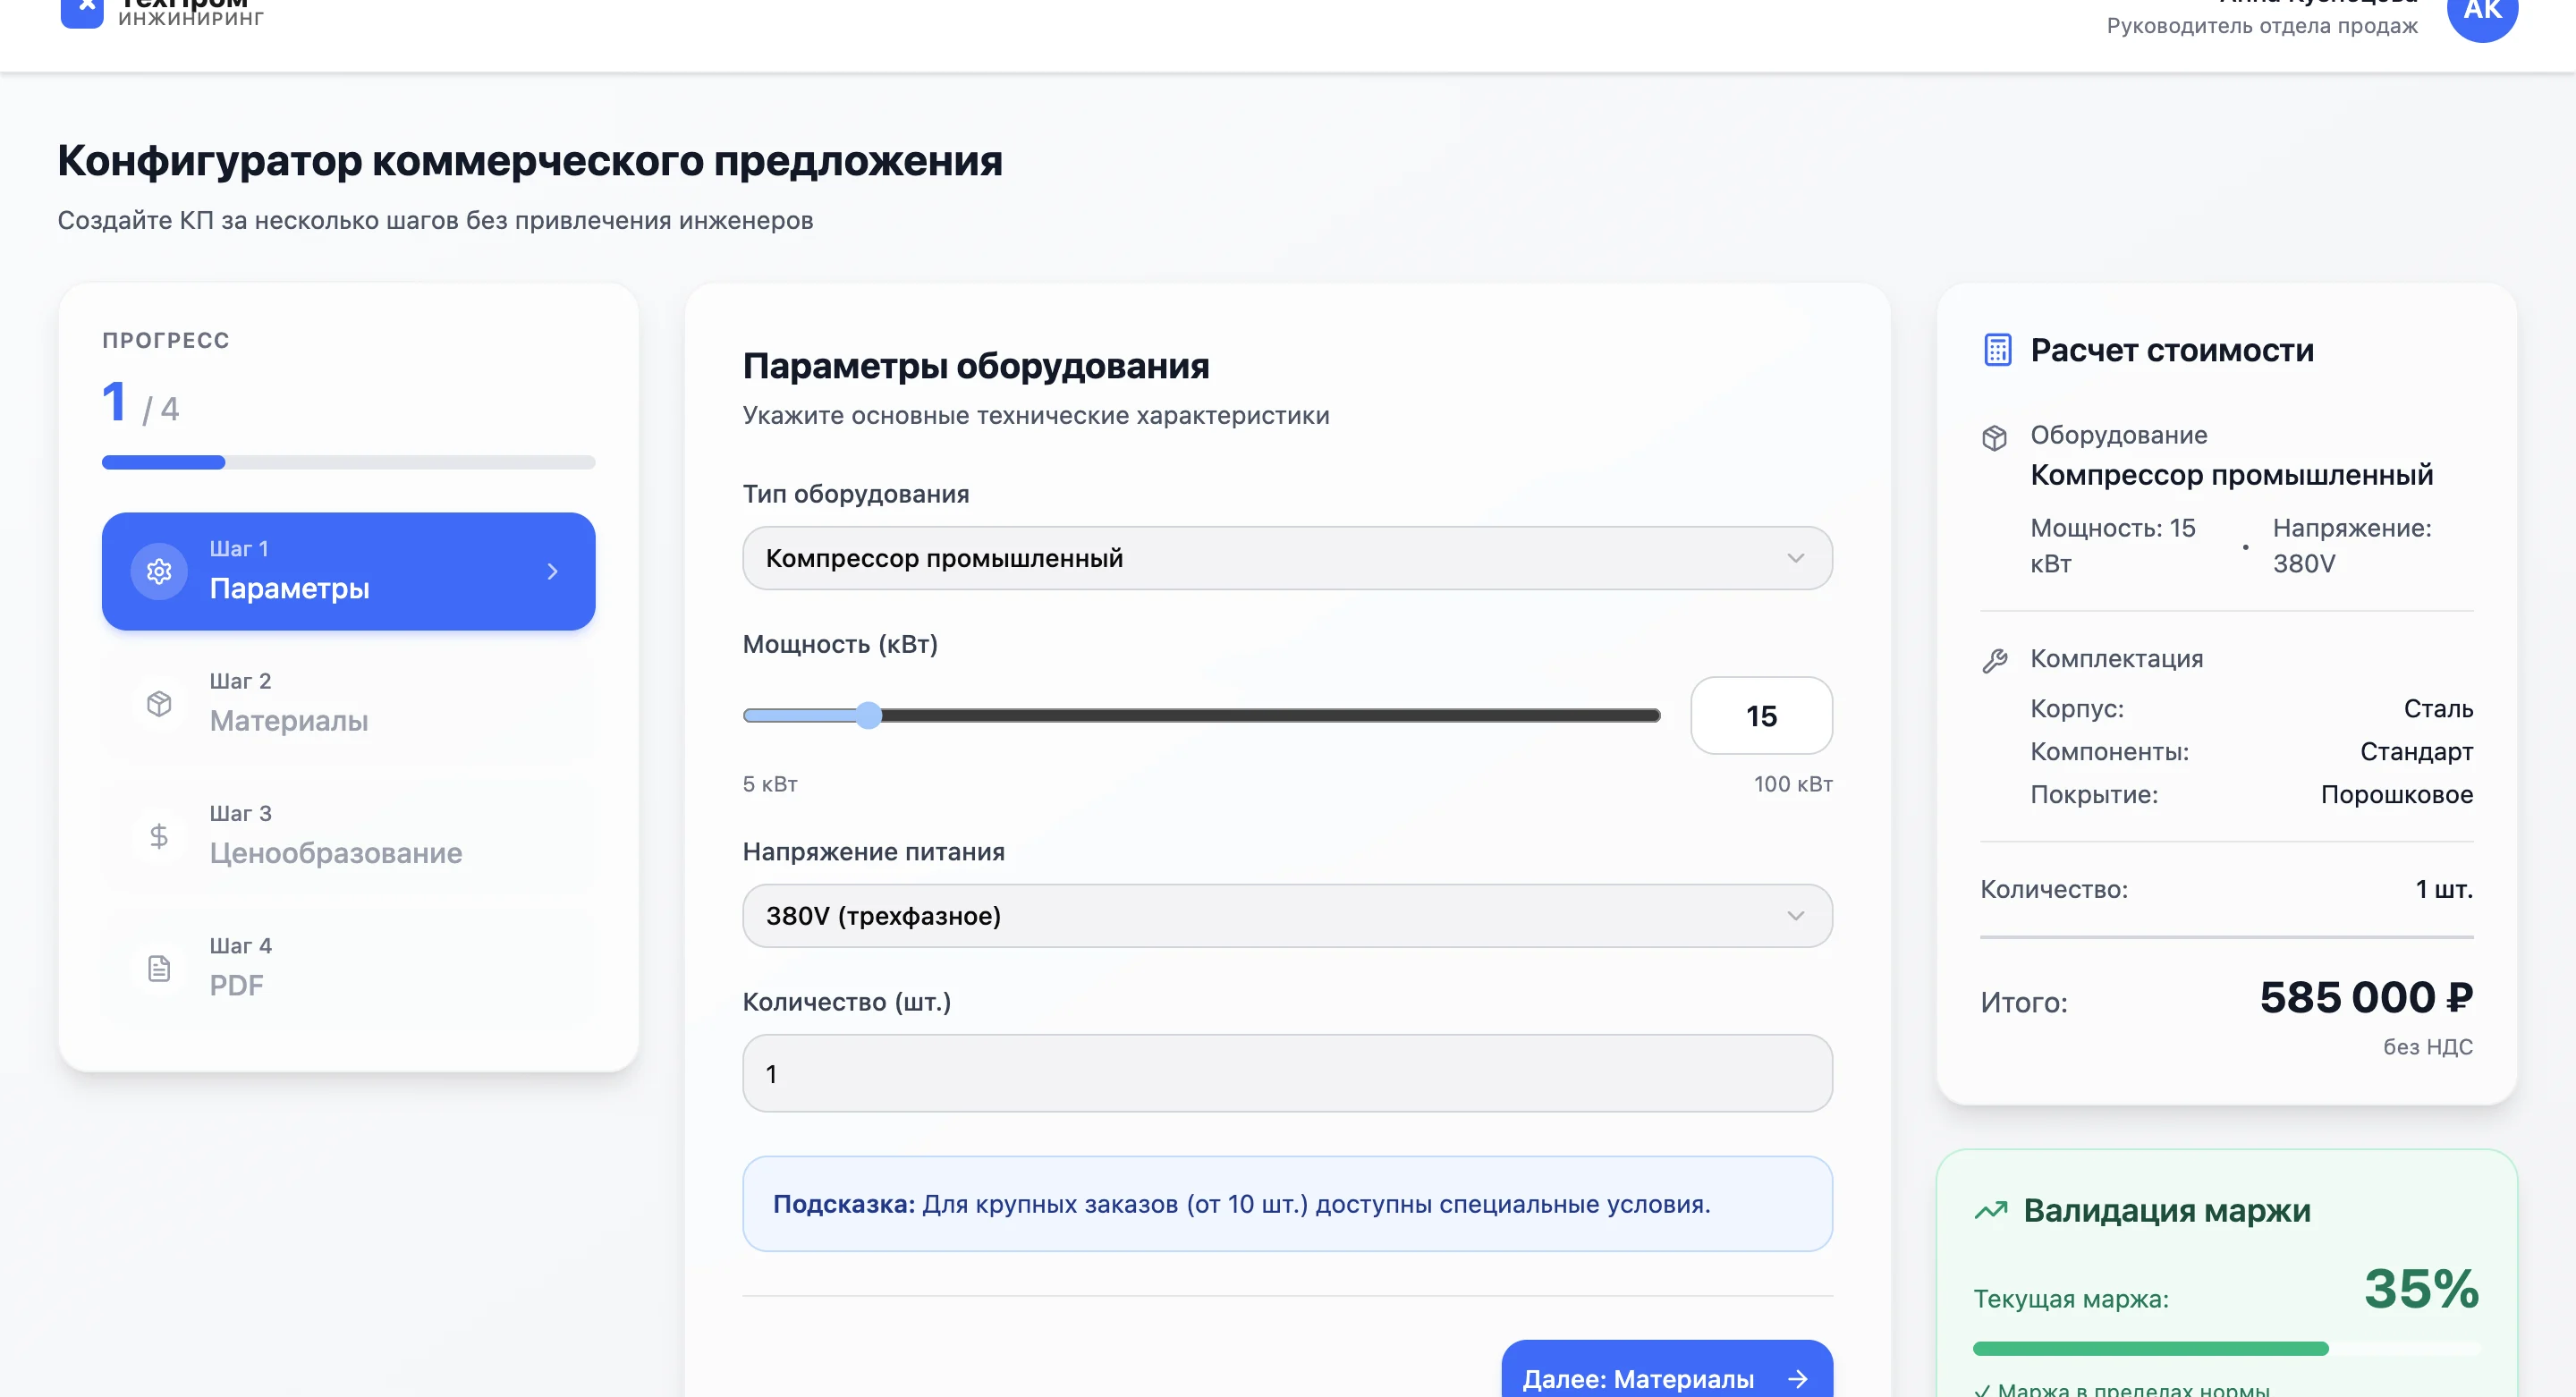Open the Тип оборудования dropdown
Image resolution: width=2576 pixels, height=1397 pixels.
(1288, 558)
